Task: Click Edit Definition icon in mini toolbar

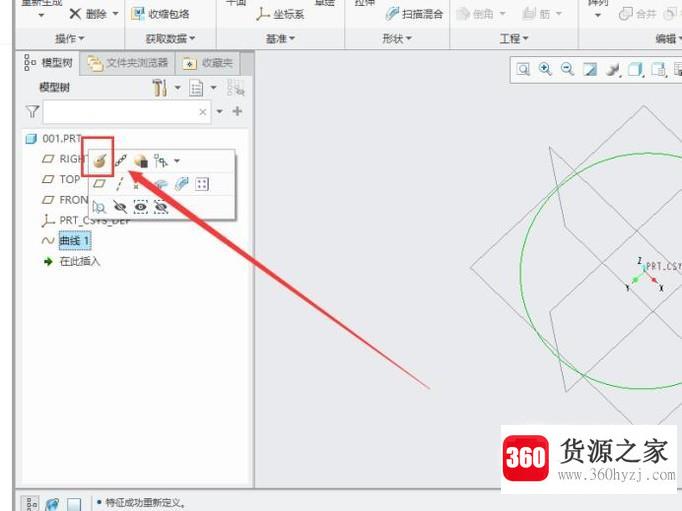Action: click(100, 161)
